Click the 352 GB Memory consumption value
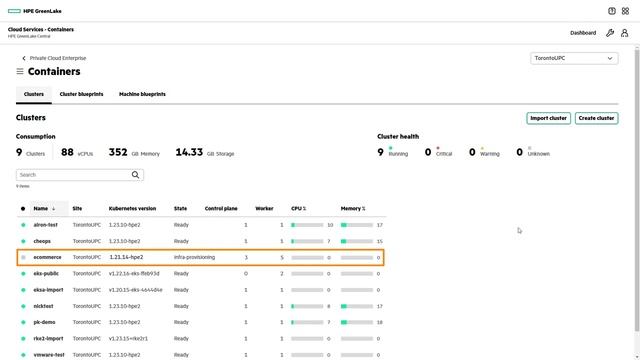Viewport: 640px width, 360px height. pos(134,153)
